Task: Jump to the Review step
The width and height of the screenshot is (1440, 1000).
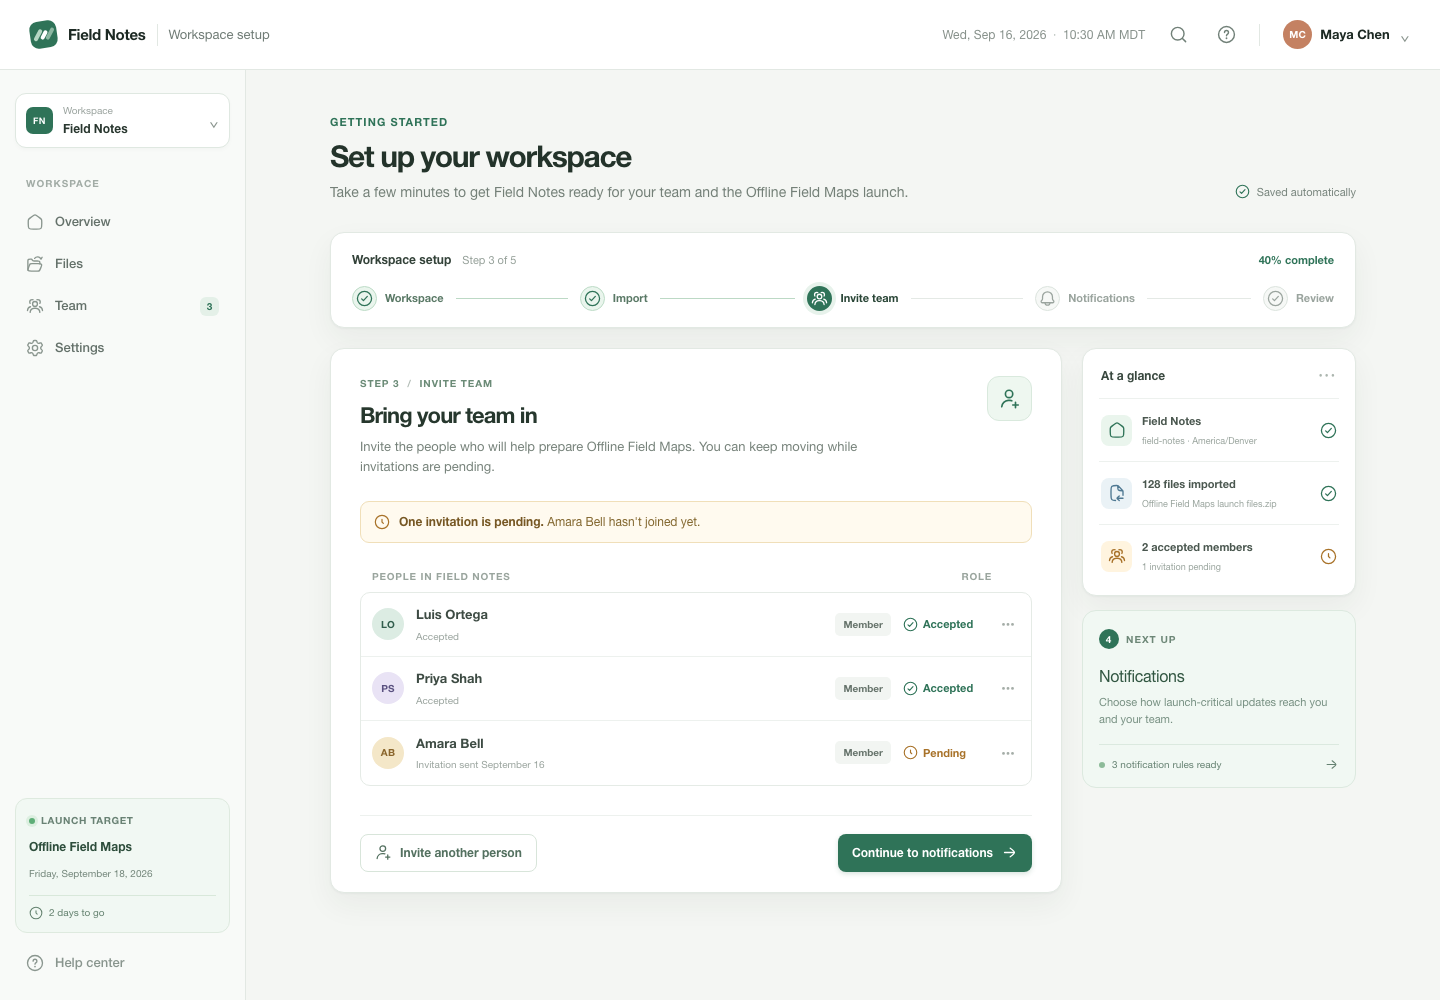Action: coord(1299,298)
